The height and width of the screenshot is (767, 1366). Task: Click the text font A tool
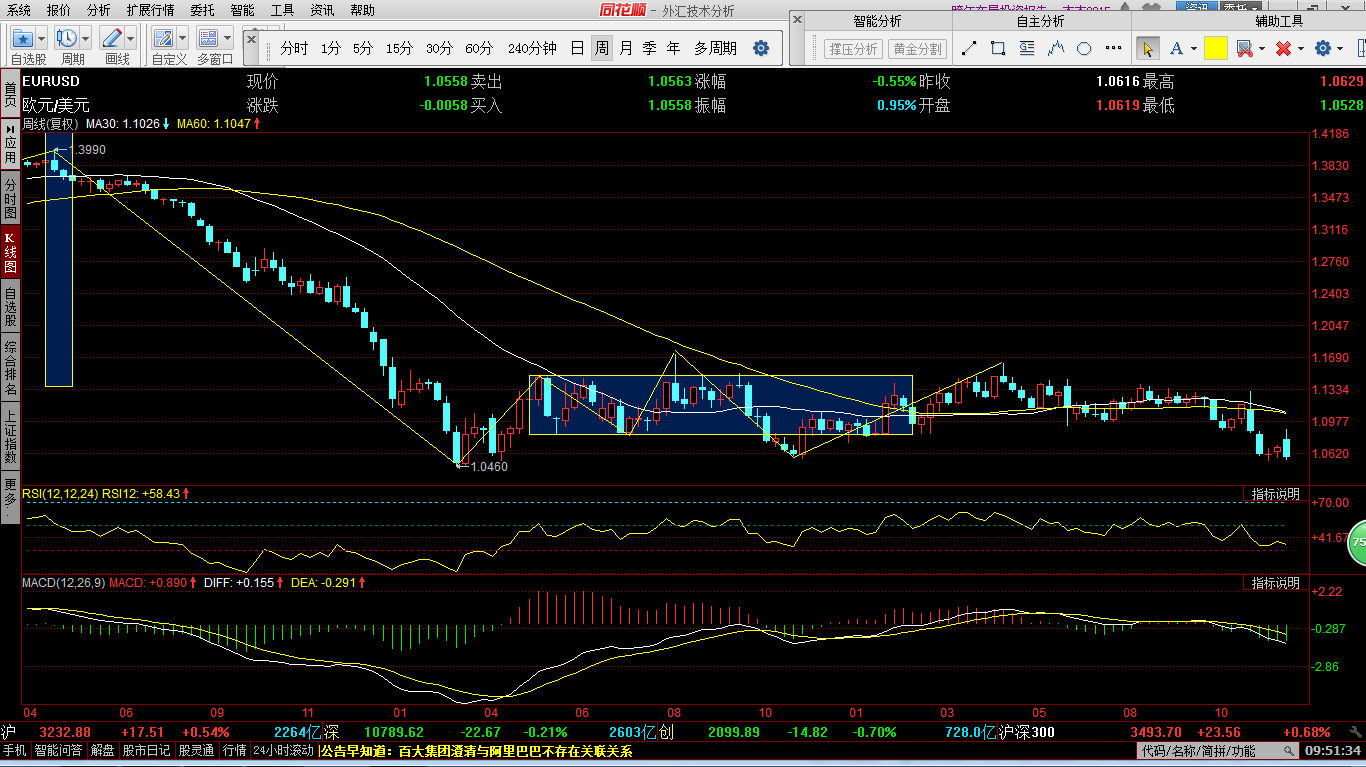click(1176, 48)
